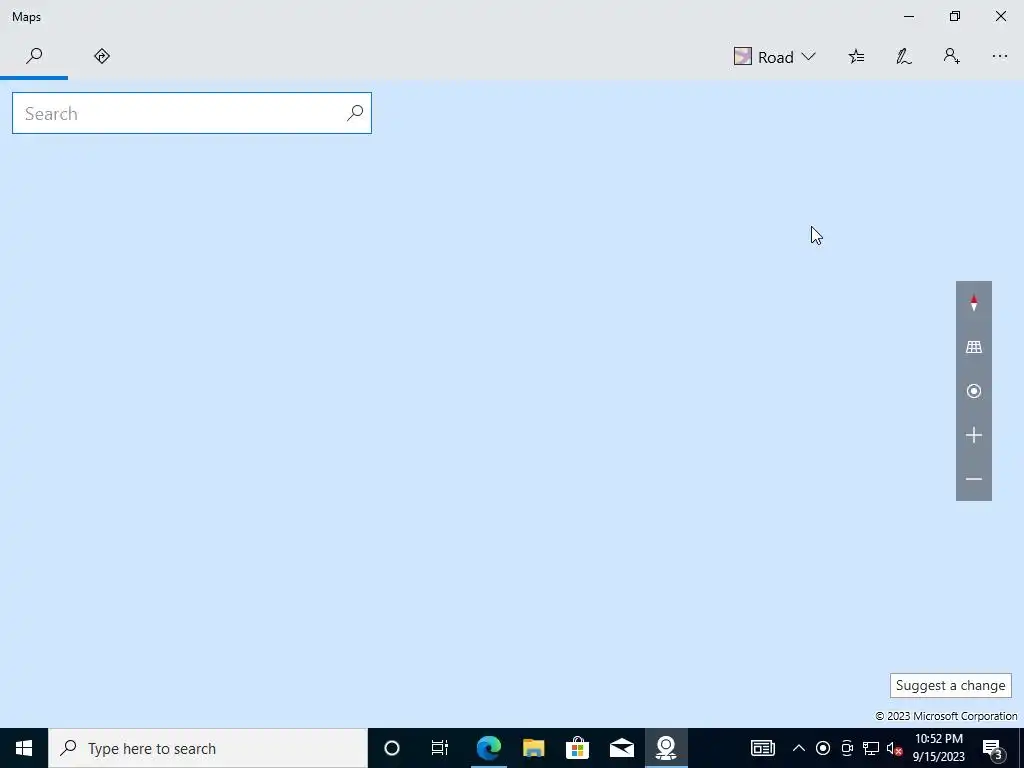Open the See more ellipsis menu
Image resolution: width=1024 pixels, height=768 pixels.
pyautogui.click(x=1000, y=57)
